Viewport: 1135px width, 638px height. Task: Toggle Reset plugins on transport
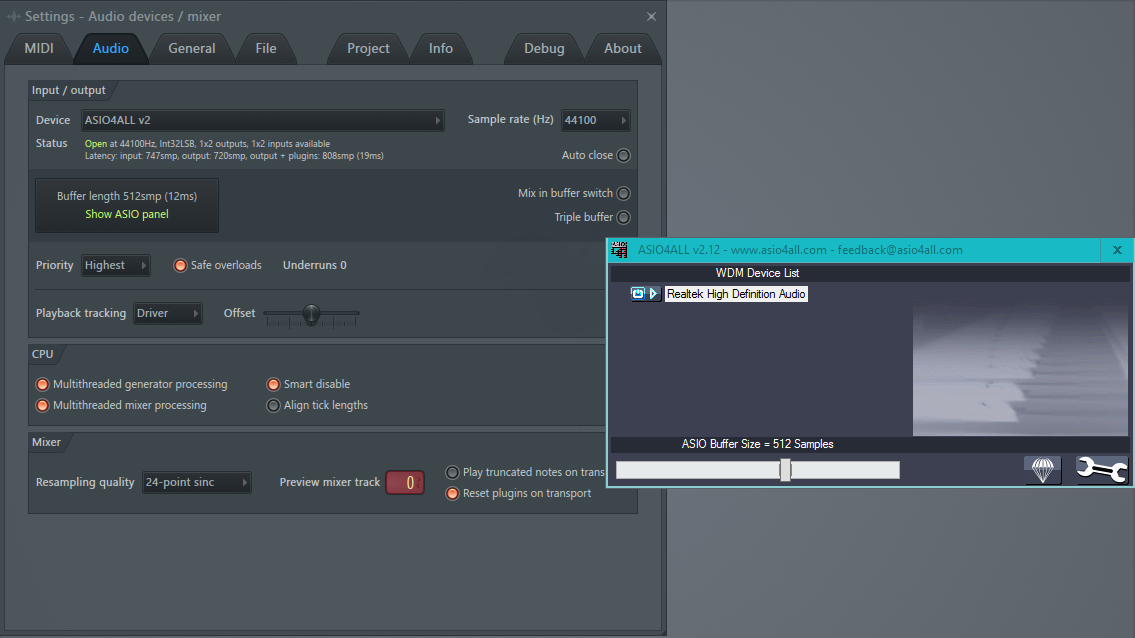452,493
